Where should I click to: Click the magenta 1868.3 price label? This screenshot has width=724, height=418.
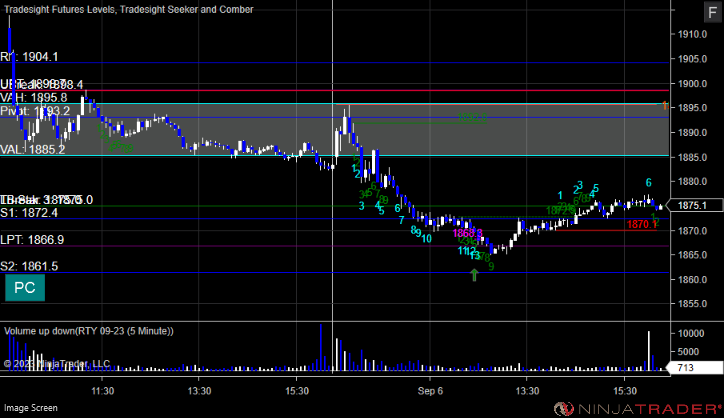[x=467, y=233]
